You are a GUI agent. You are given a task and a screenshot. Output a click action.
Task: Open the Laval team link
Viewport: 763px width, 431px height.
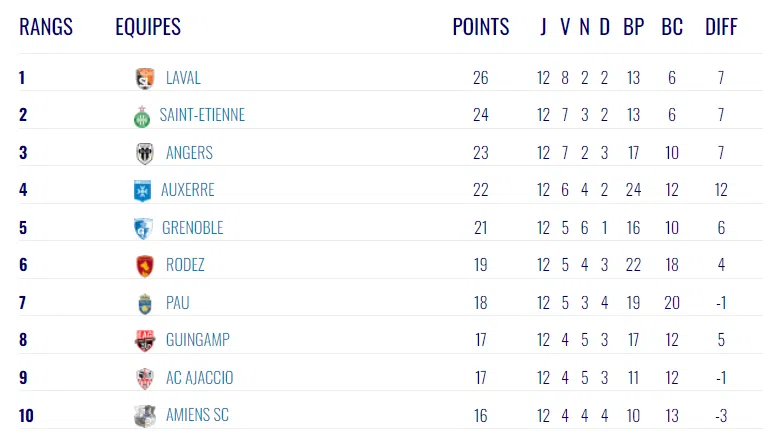(183, 78)
